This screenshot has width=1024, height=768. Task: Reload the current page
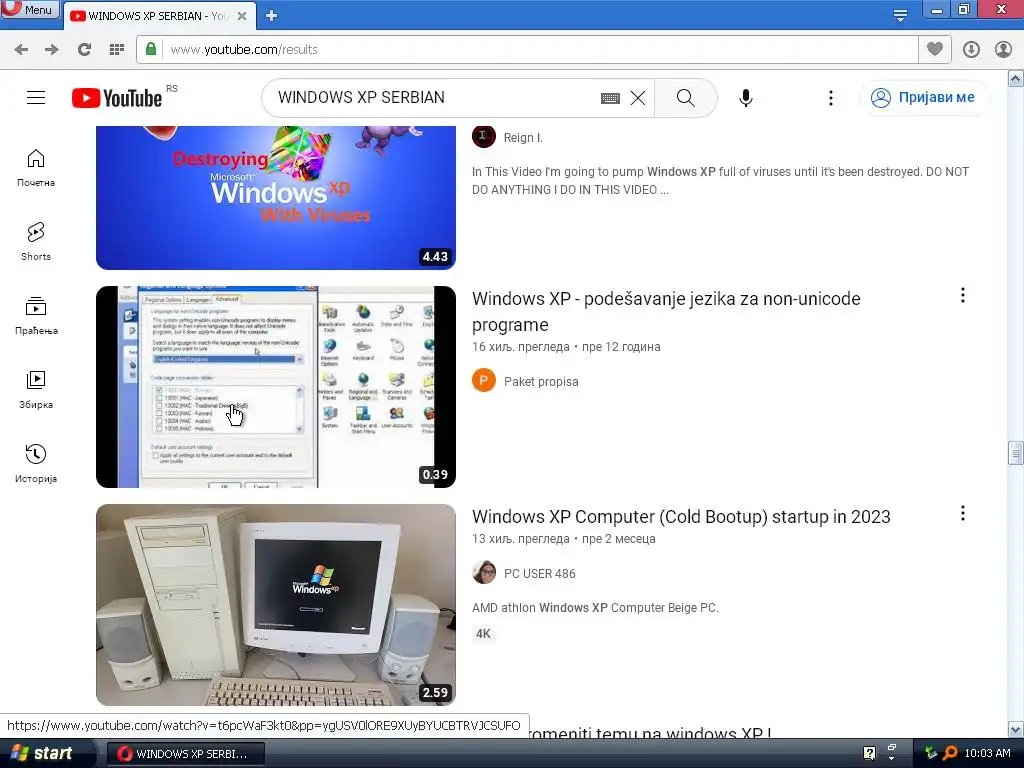tap(84, 50)
